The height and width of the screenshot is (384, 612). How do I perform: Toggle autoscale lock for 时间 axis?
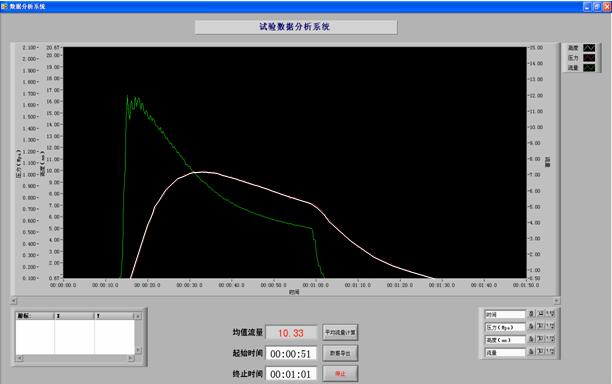pos(531,314)
